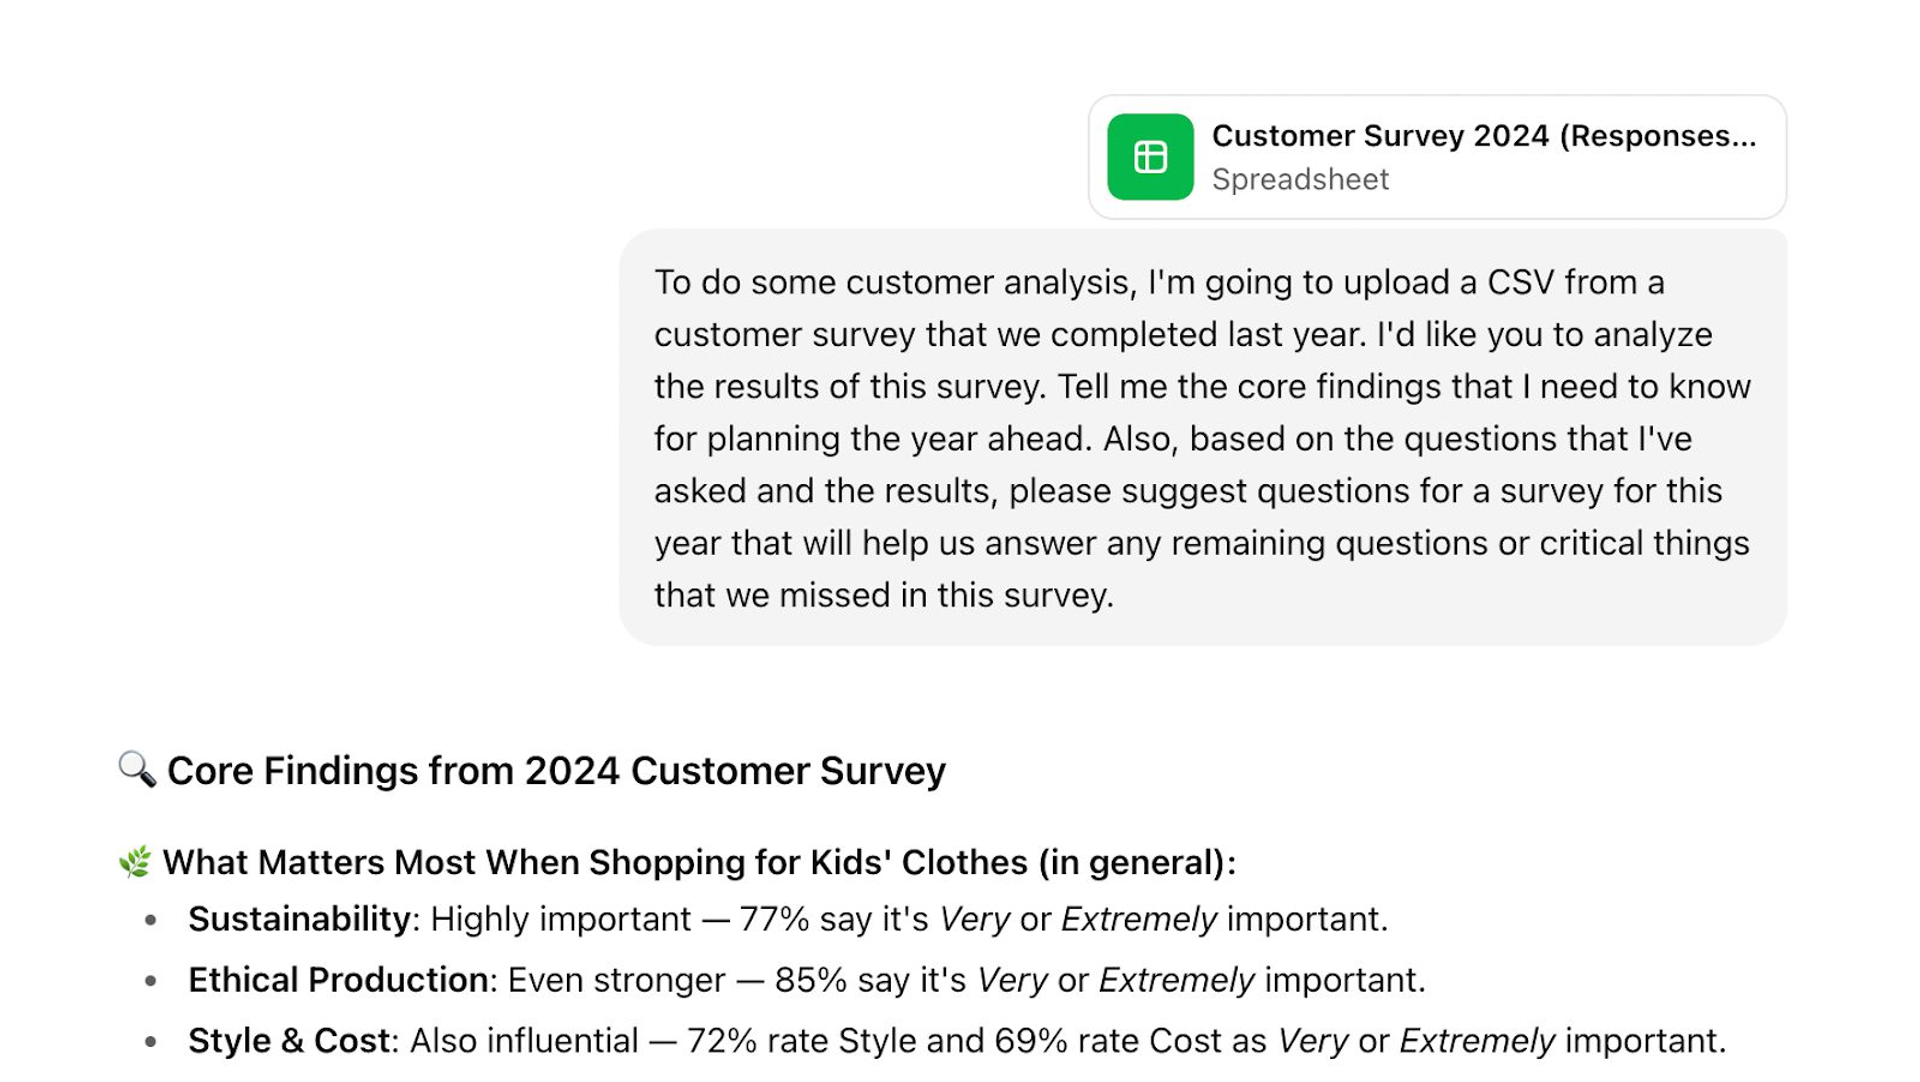This screenshot has width=1920, height=1082.
Task: Click italic "Extremely" in the Sustainability bullet
Action: tap(1139, 919)
